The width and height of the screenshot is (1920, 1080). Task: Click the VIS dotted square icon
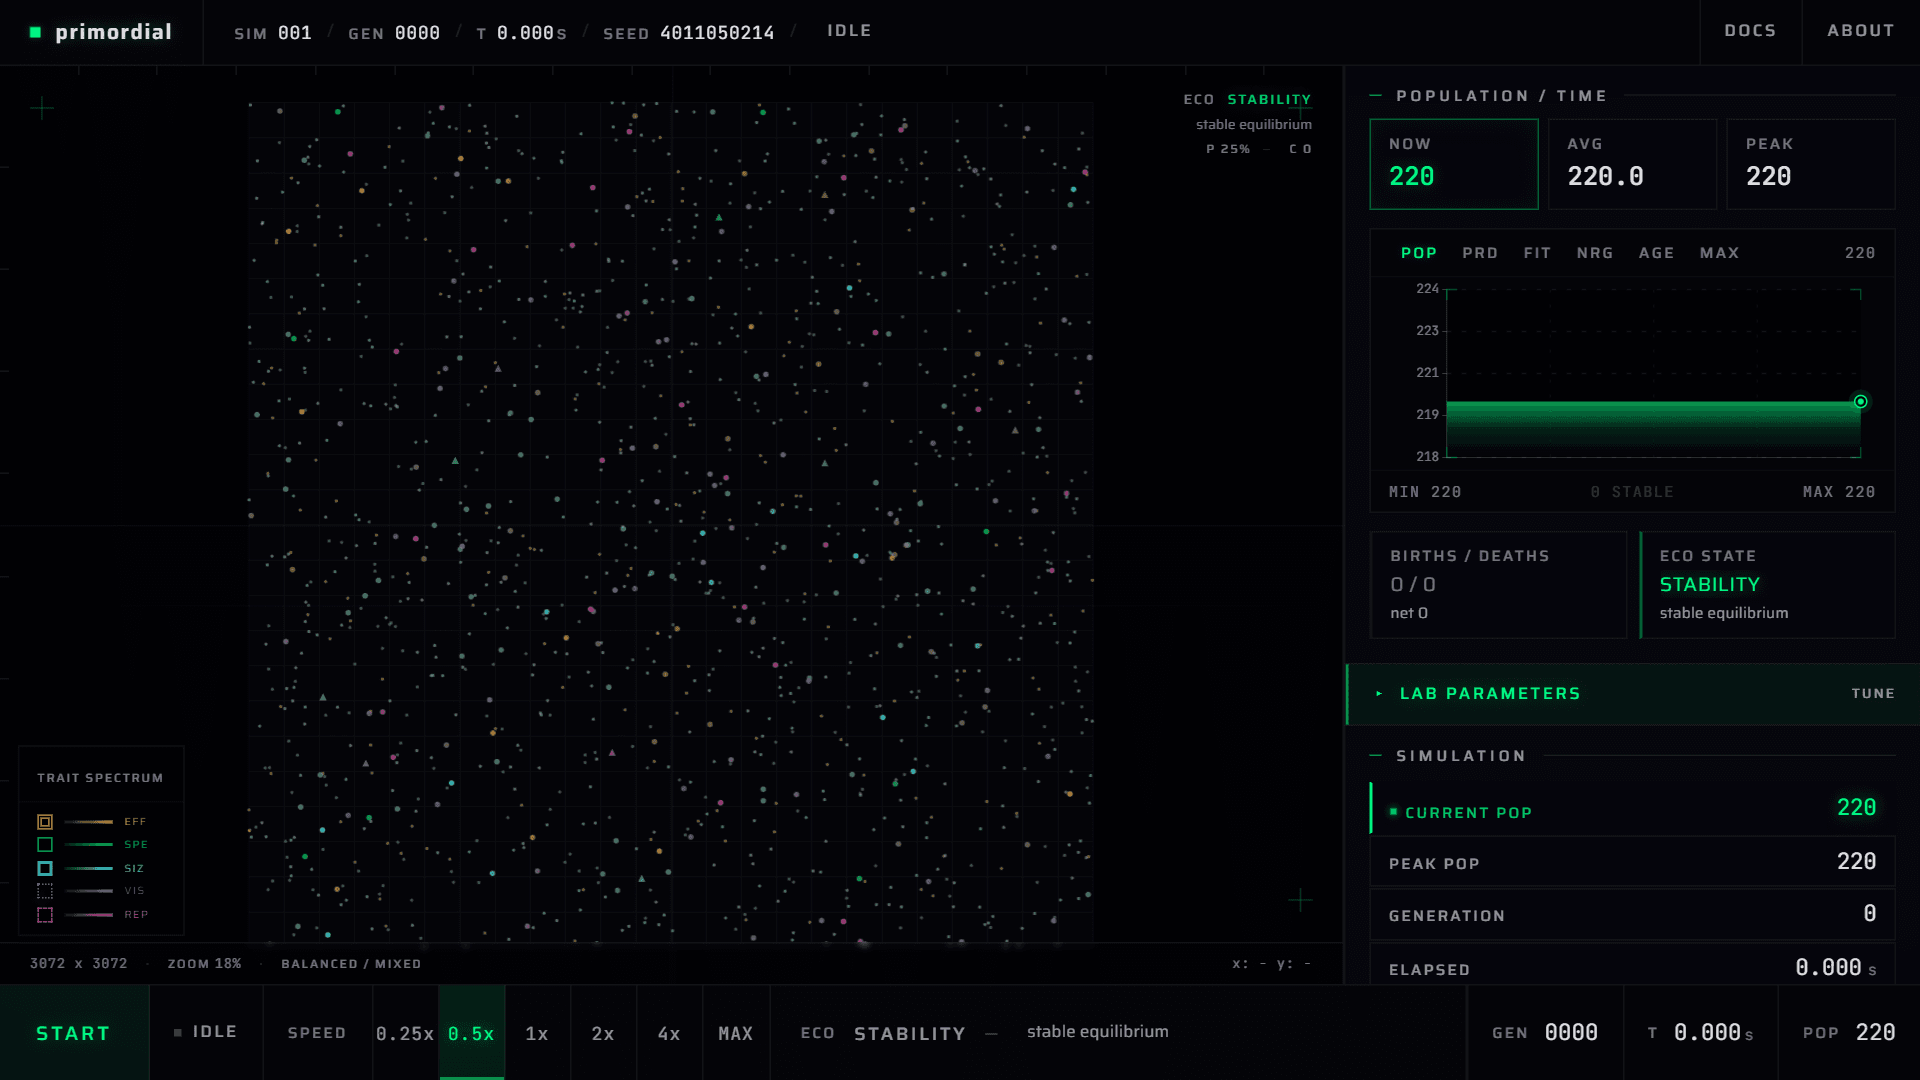coord(45,891)
